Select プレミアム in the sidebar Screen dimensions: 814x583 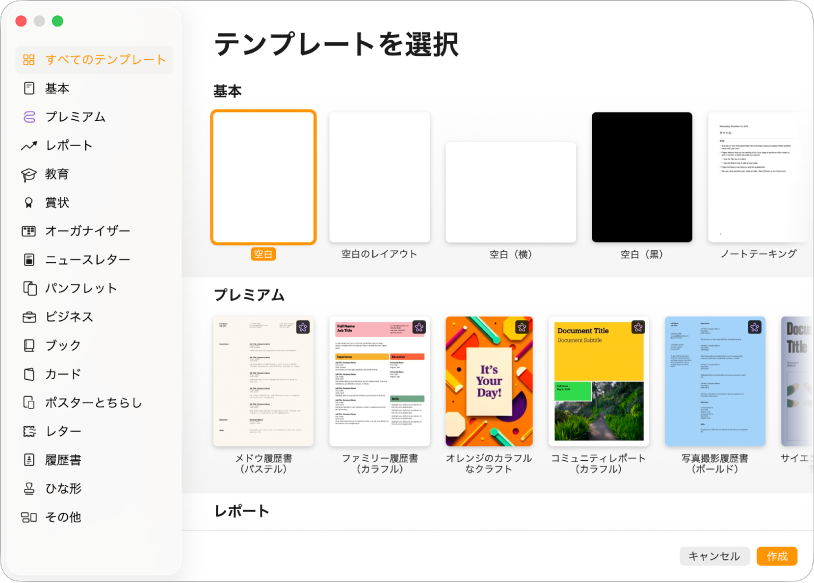[70, 115]
